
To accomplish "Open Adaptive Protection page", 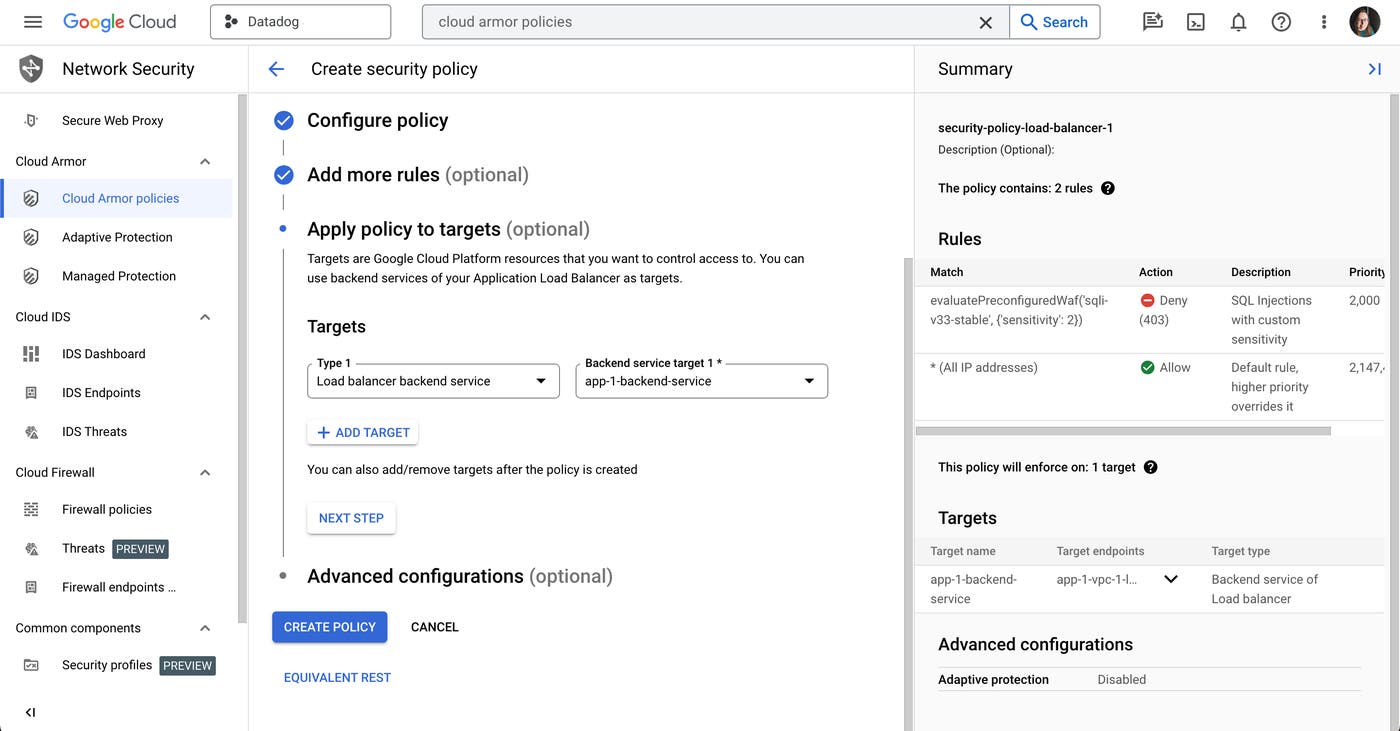I will [x=117, y=237].
